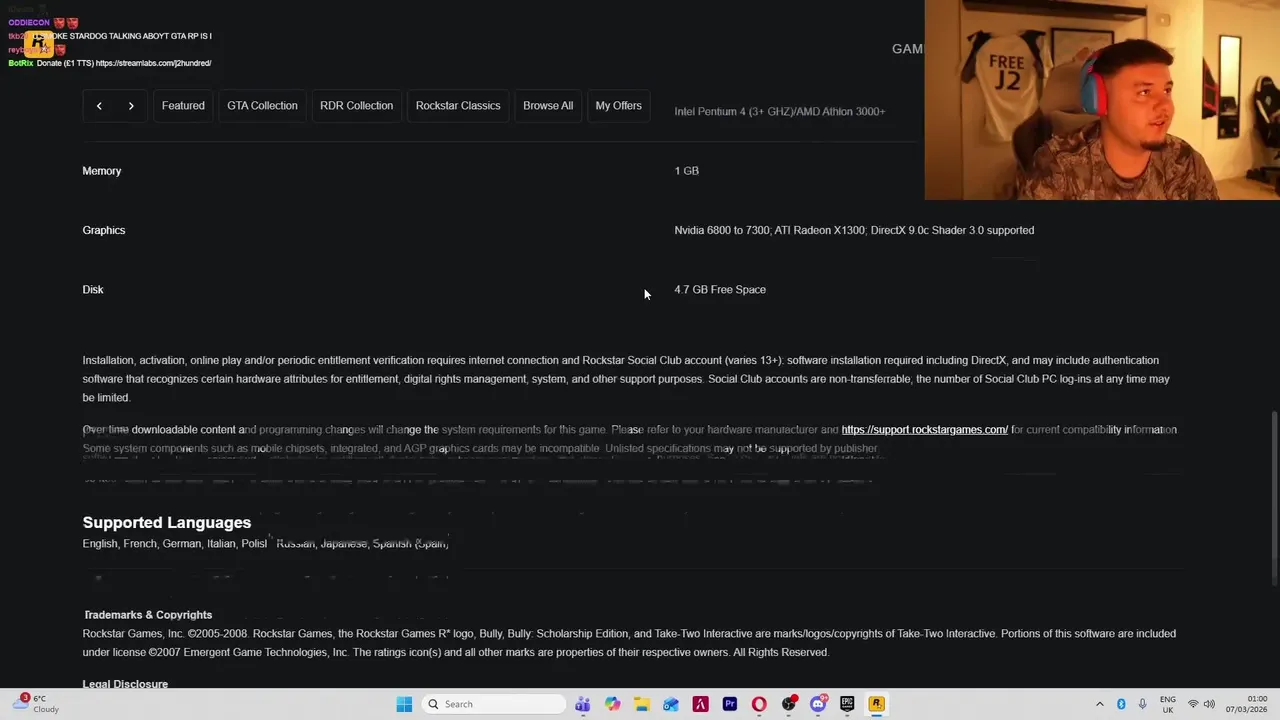Click the page vertical scrollbar thumb

[x=1274, y=500]
